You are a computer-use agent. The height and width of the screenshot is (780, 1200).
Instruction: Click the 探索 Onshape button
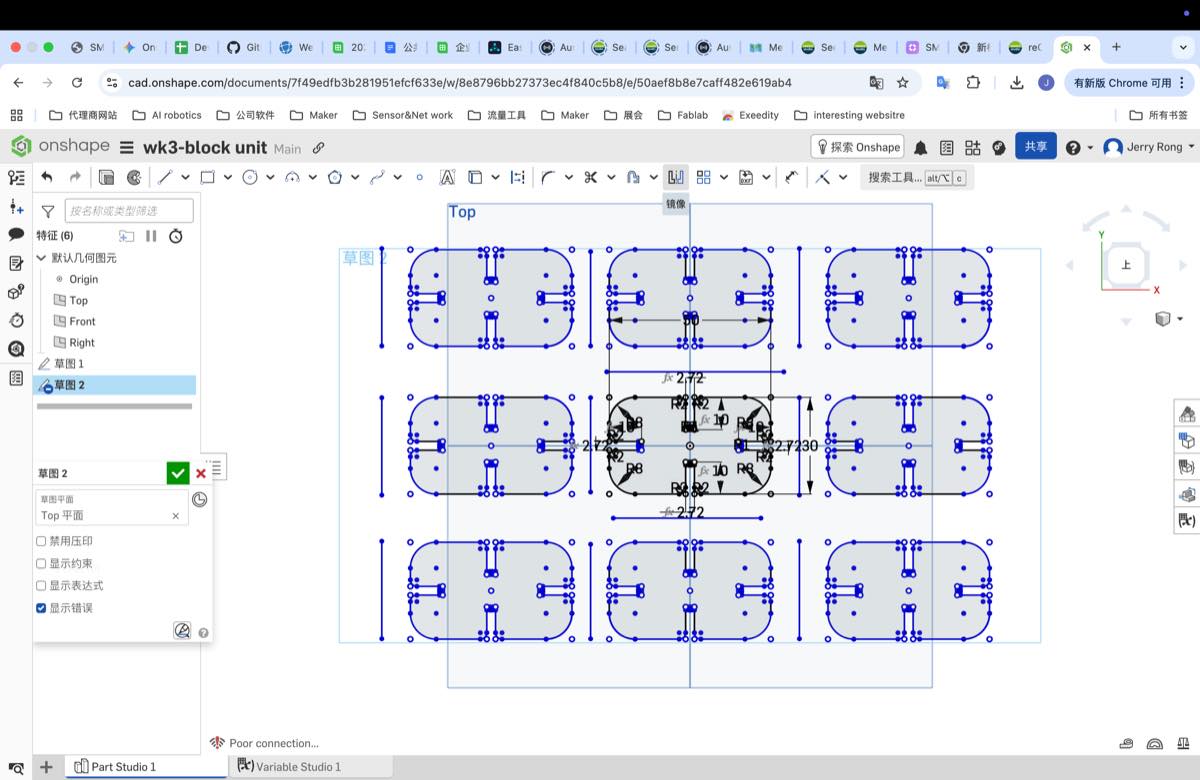857,147
